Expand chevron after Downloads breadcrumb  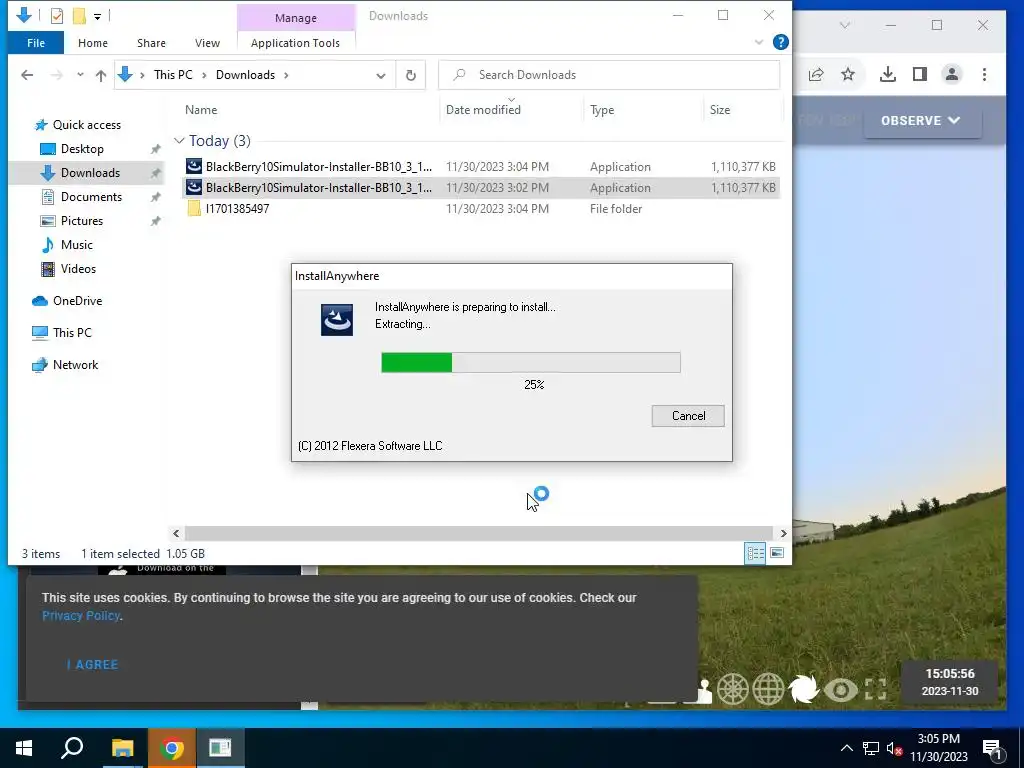coord(286,75)
